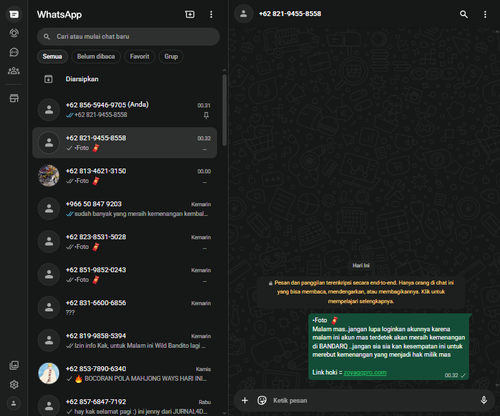This screenshot has width=500, height=416.
Task: Select the Favorit filter tab
Action: [140, 56]
